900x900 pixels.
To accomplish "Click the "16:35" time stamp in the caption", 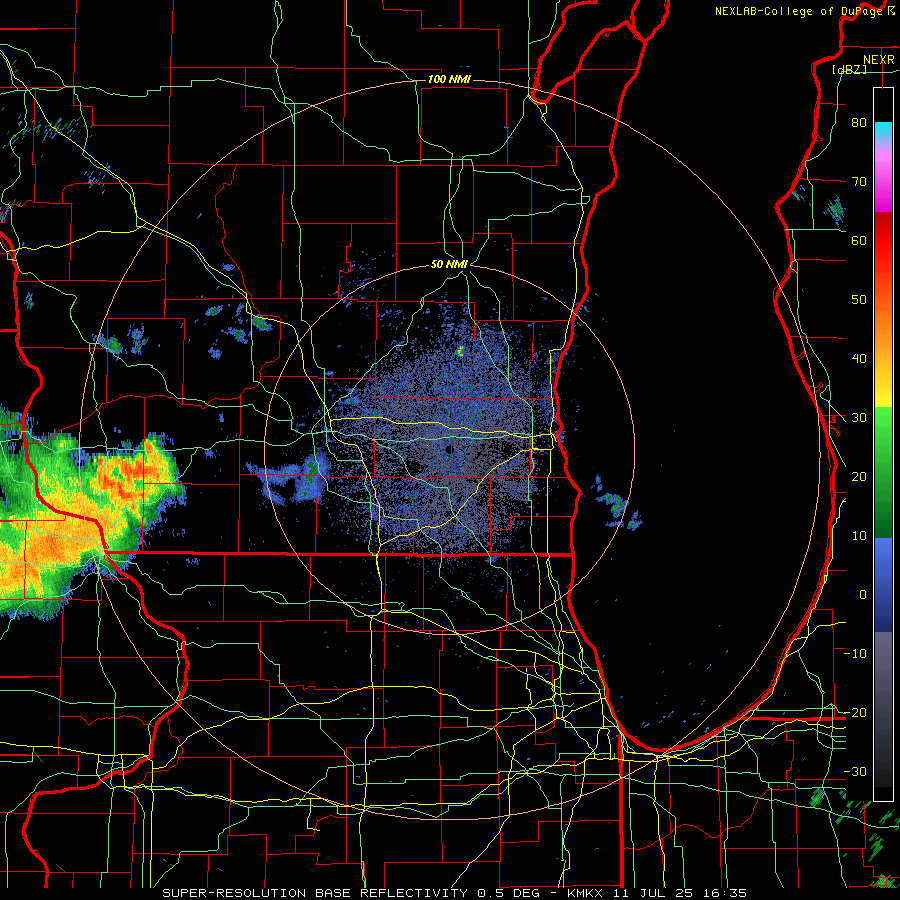I will [x=725, y=893].
